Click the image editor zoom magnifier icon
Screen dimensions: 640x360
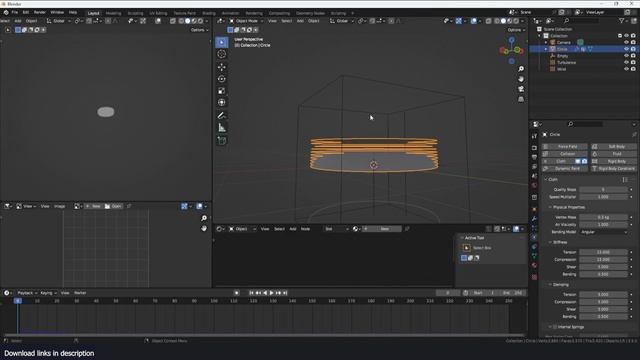point(204,218)
